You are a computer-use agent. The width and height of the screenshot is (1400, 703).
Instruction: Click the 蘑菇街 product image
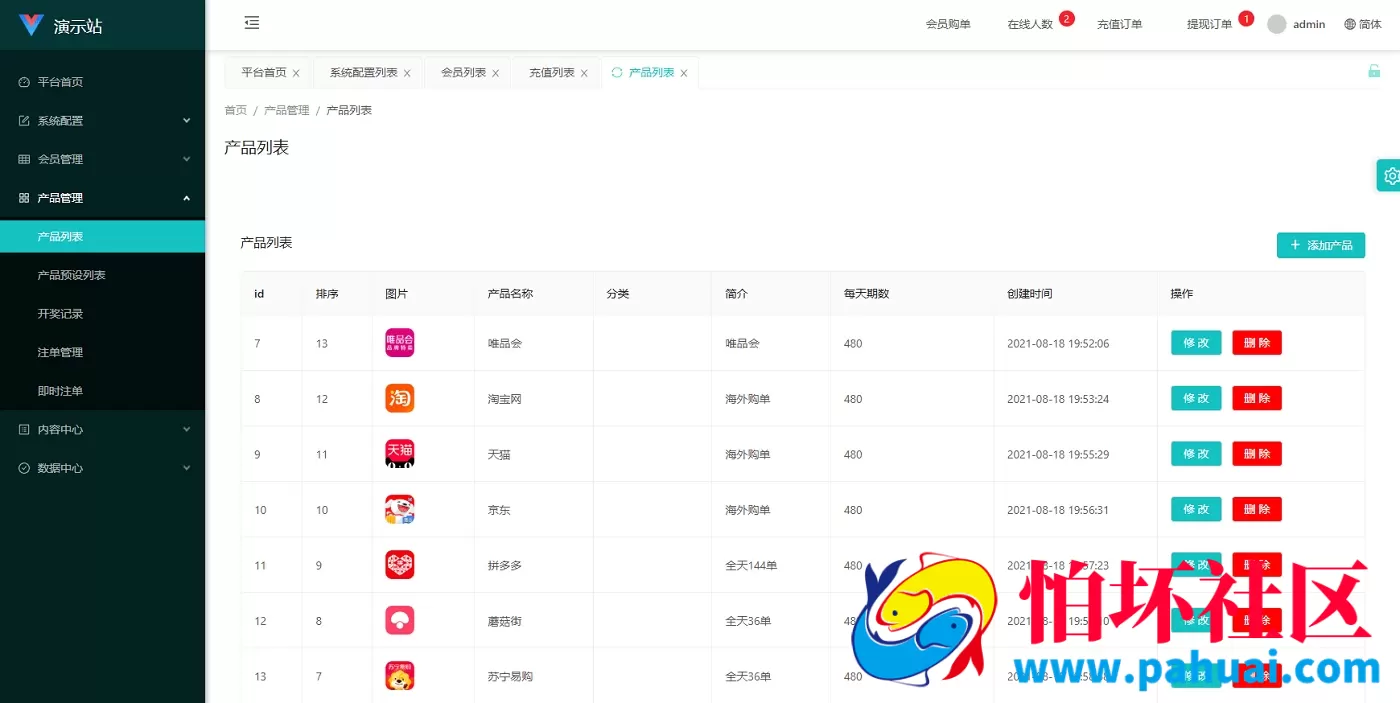click(400, 621)
